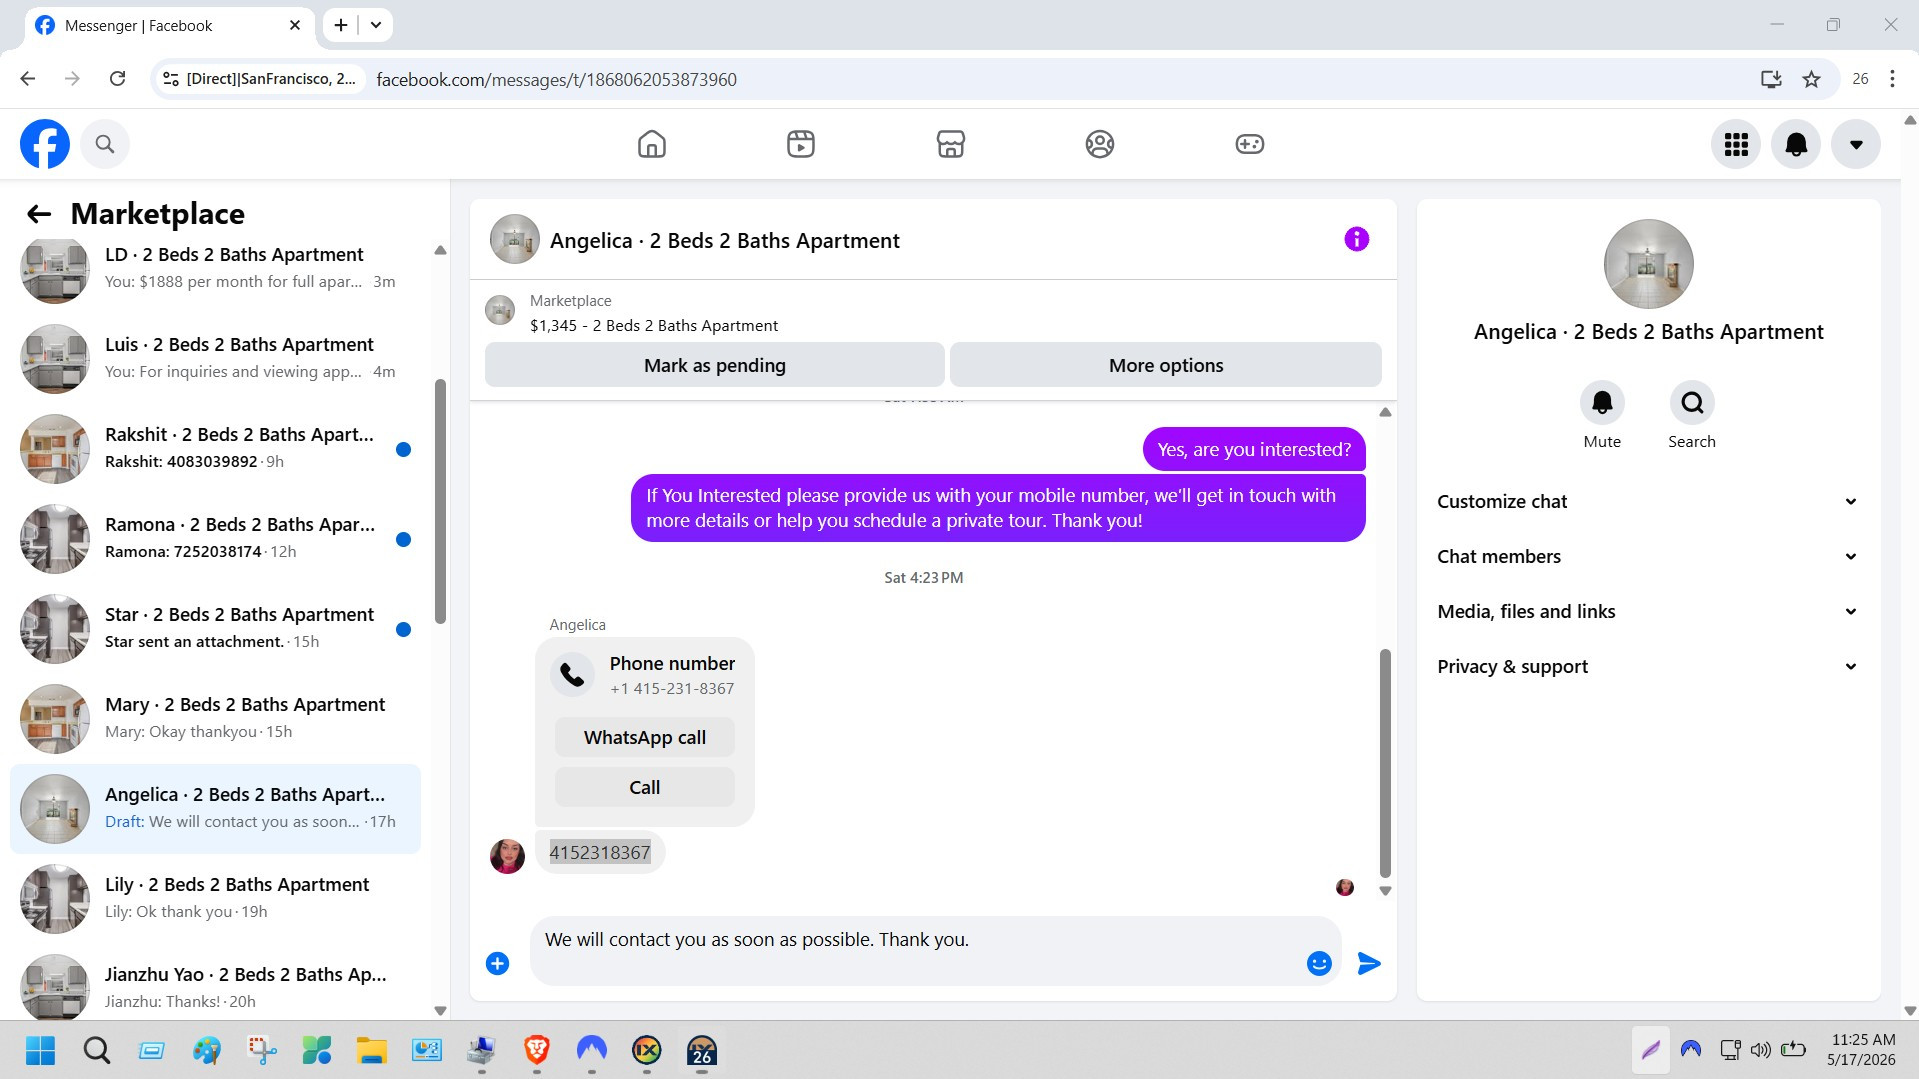Close the Messenger tab
The height and width of the screenshot is (1079, 1919).
tap(295, 25)
